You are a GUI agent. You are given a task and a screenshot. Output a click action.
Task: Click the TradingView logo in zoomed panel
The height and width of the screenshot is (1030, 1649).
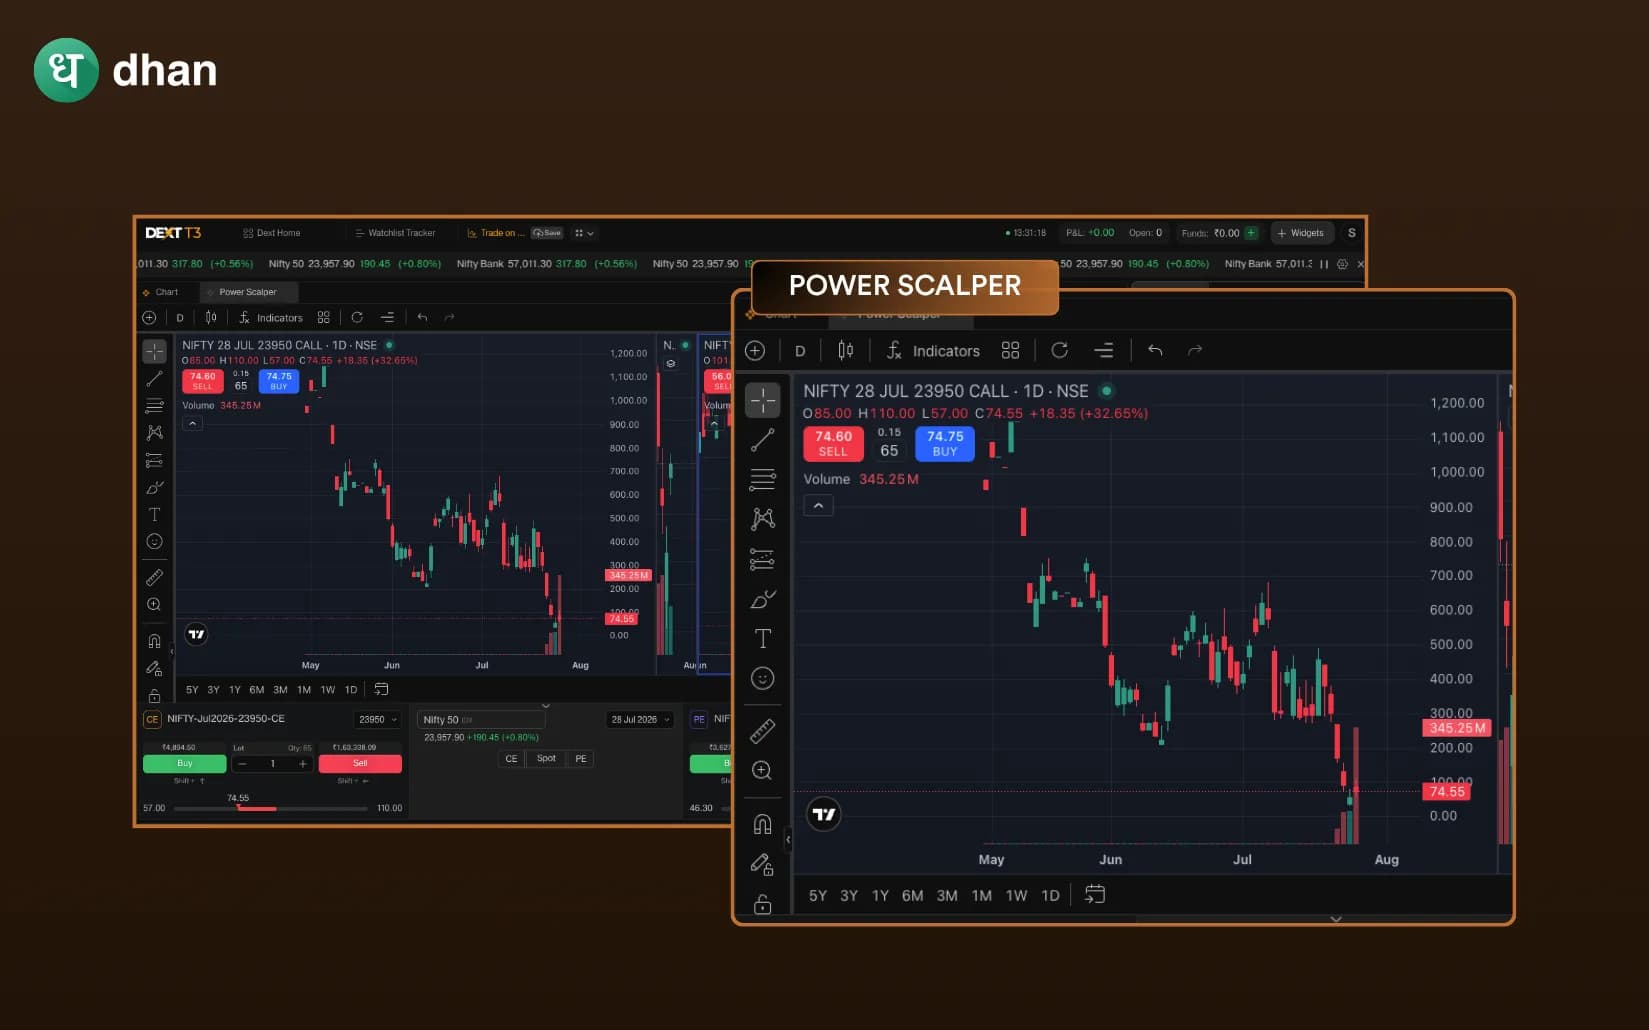pyautogui.click(x=824, y=814)
